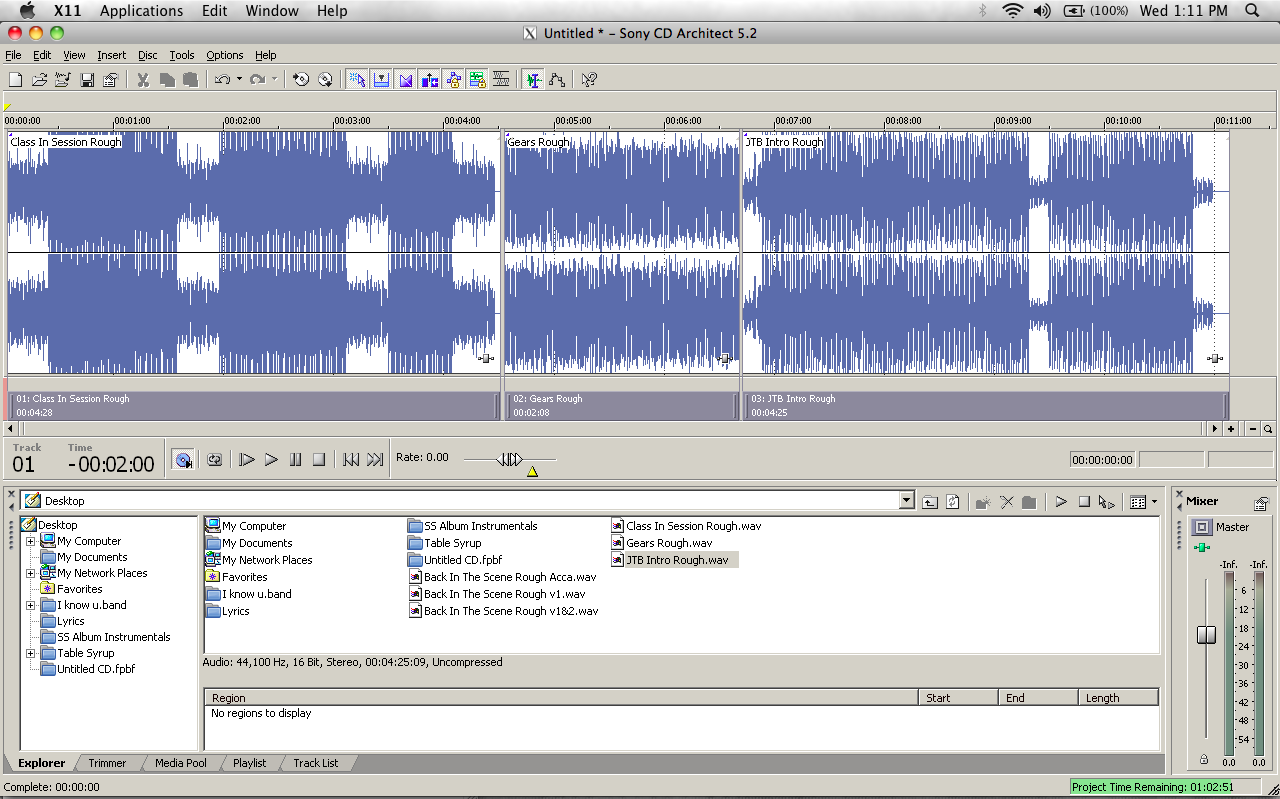Viewport: 1280px width, 799px height.
Task: Open the Disc menu
Action: [x=148, y=55]
